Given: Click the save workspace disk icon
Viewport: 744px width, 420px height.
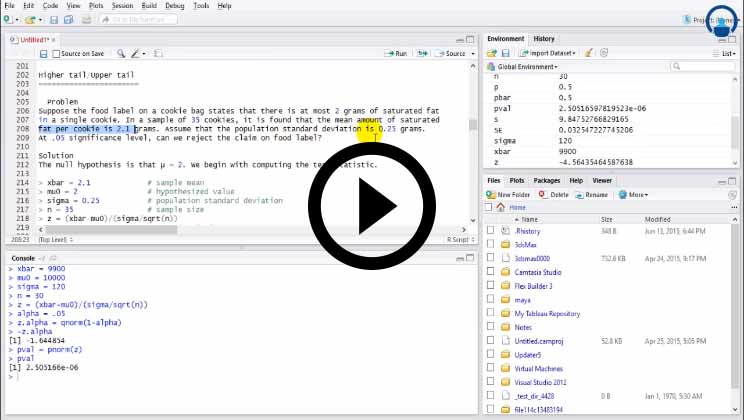Looking at the screenshot, I should coord(507,53).
